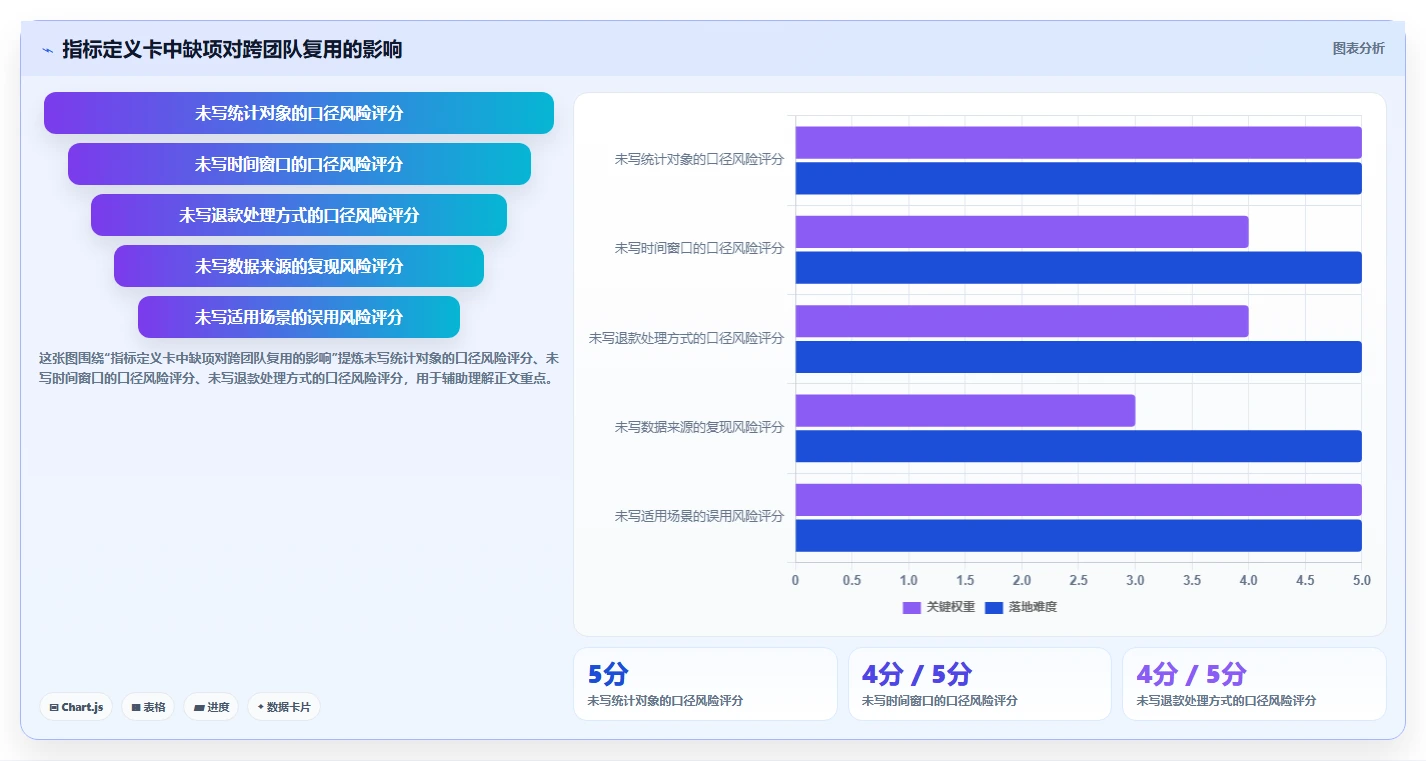This screenshot has width=1426, height=761.
Task: Click the x-axis tick label 2.0
Action: tap(1022, 580)
